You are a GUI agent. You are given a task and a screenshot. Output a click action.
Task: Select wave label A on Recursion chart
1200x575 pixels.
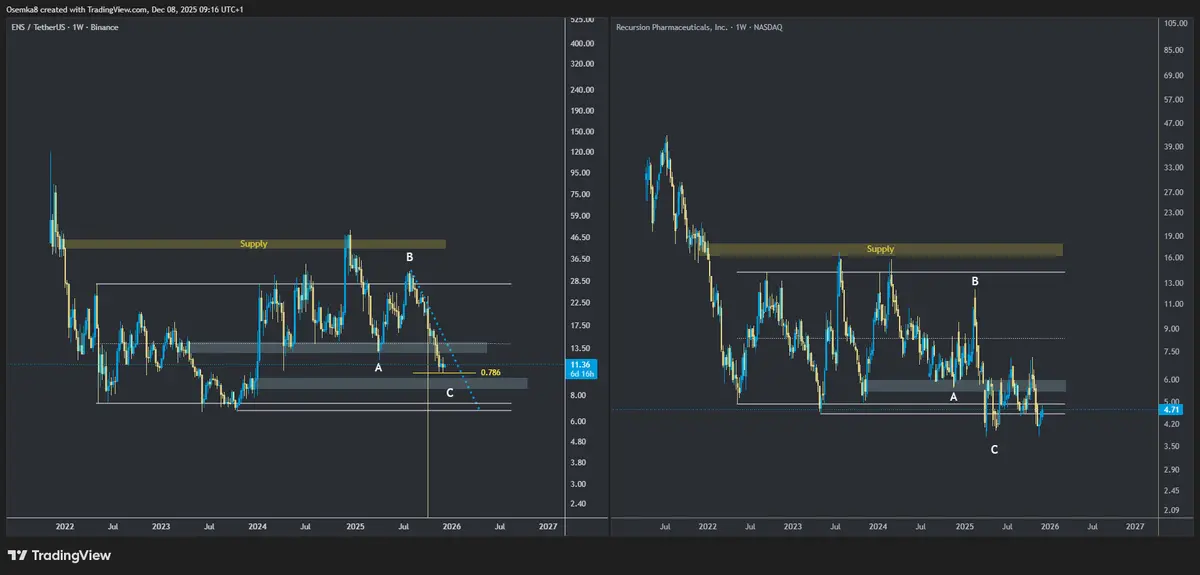point(953,397)
